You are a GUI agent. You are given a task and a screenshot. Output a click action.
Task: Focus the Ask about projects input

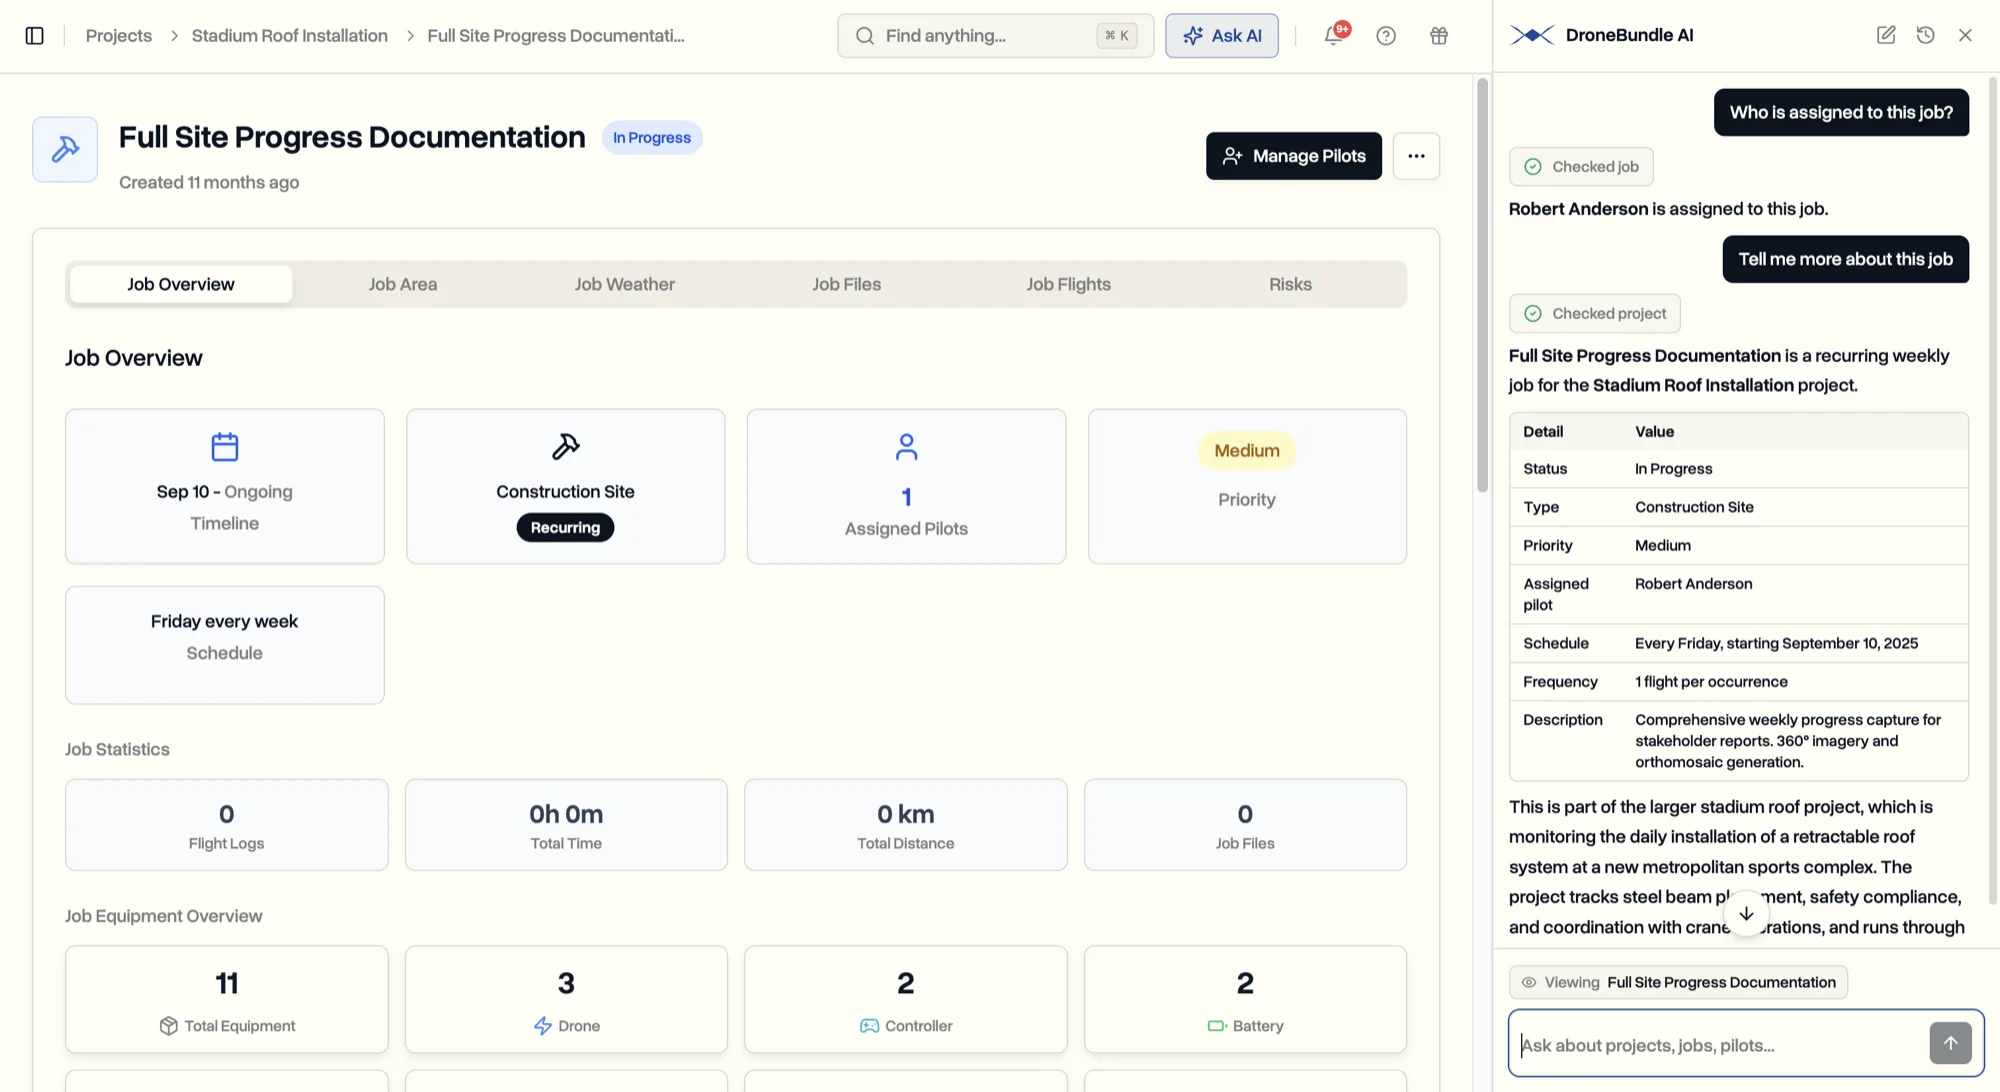pos(1720,1045)
